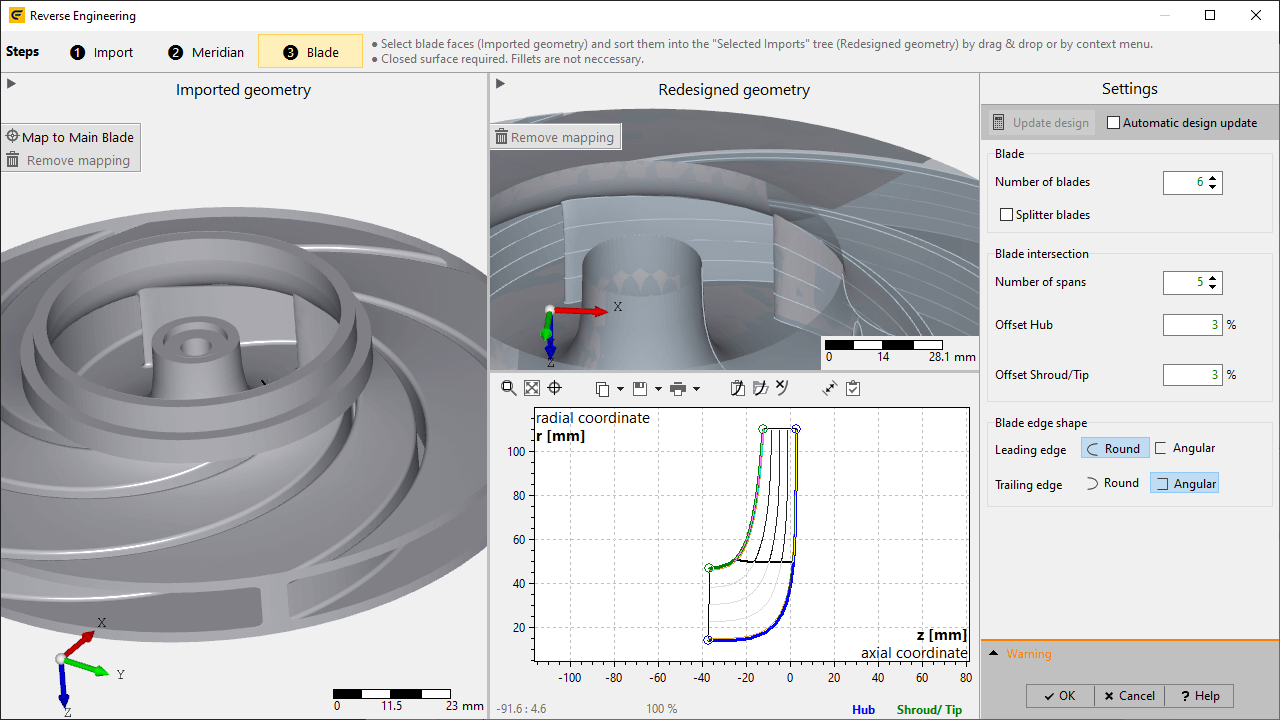Image resolution: width=1280 pixels, height=720 pixels.
Task: Expand the Warning section
Action: pos(993,654)
